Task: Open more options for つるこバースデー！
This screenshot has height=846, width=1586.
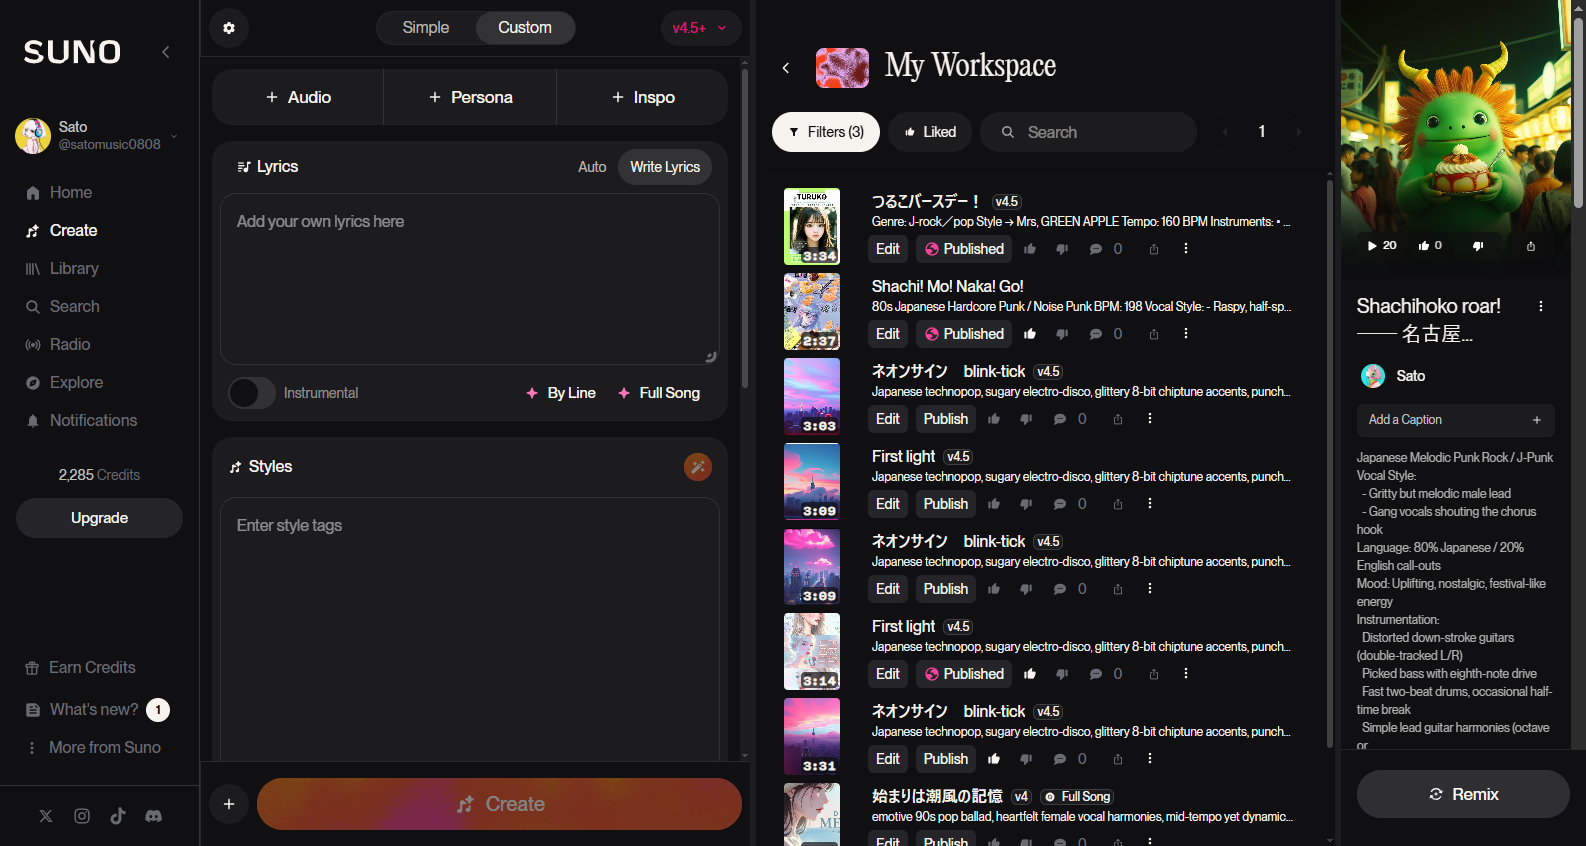Action: tap(1186, 249)
